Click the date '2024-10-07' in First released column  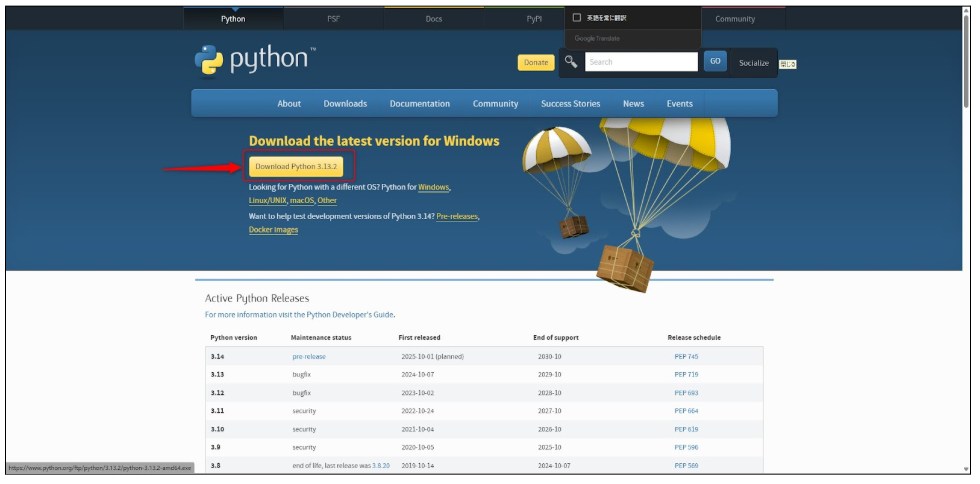419,375
